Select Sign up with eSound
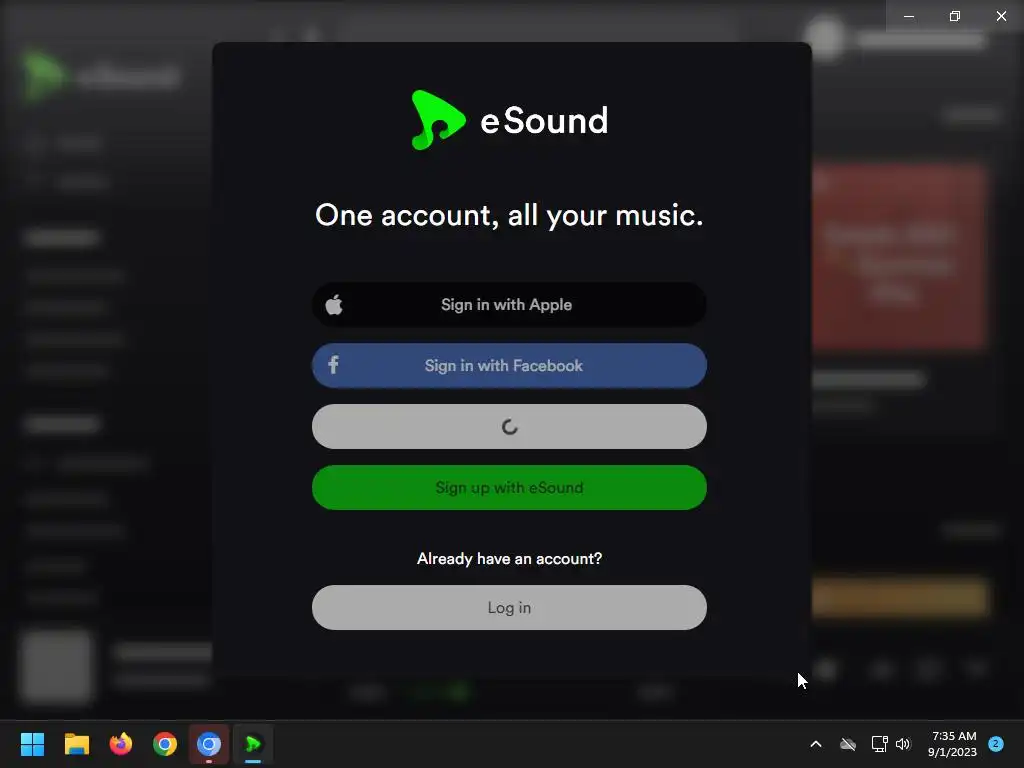 point(509,487)
